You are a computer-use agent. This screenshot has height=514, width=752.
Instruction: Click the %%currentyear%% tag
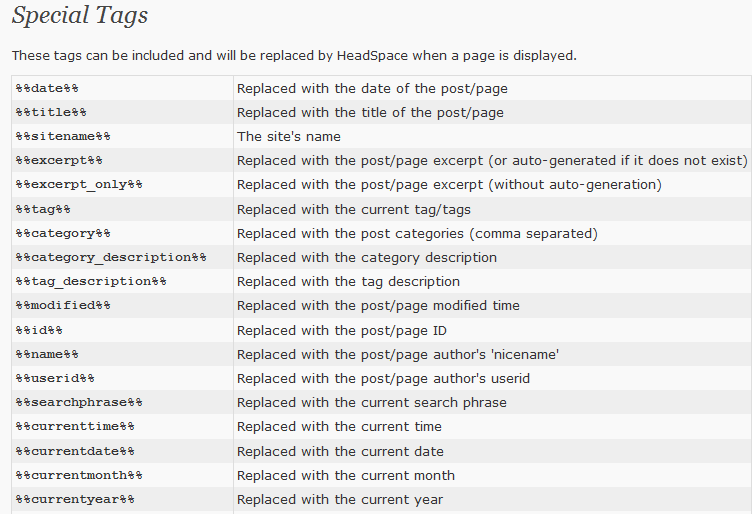75,499
